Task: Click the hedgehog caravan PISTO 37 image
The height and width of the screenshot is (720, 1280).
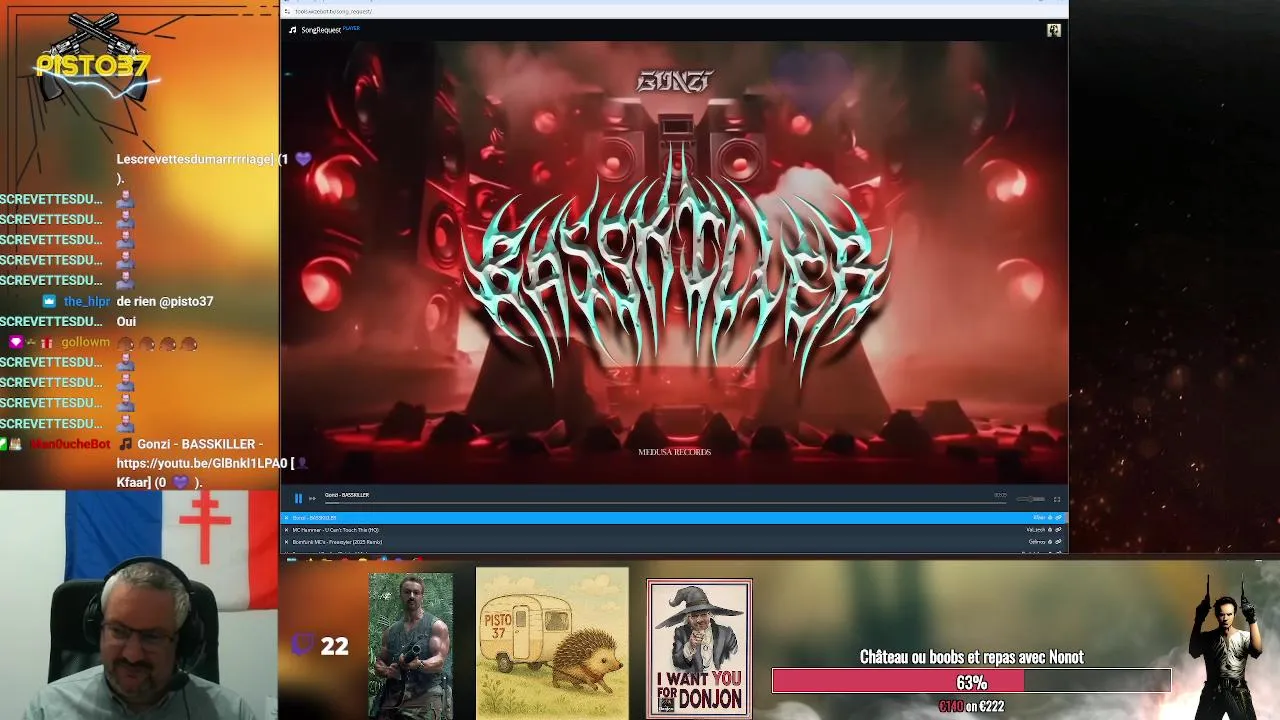Action: tap(552, 643)
